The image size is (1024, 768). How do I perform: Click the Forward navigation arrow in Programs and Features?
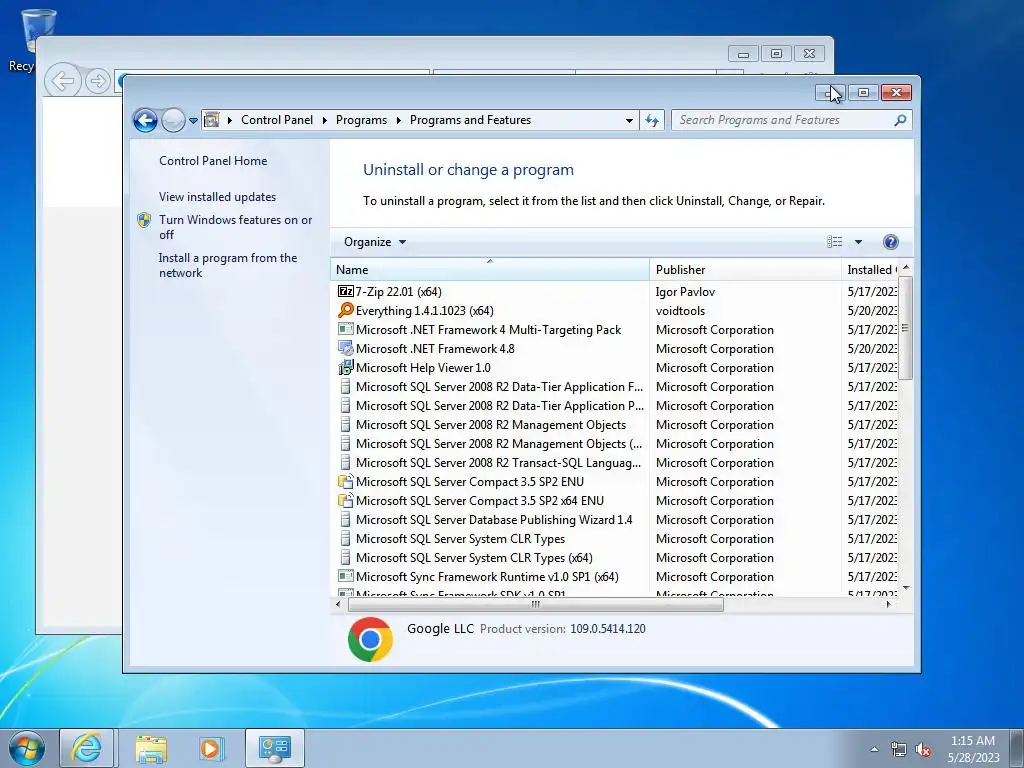[173, 120]
